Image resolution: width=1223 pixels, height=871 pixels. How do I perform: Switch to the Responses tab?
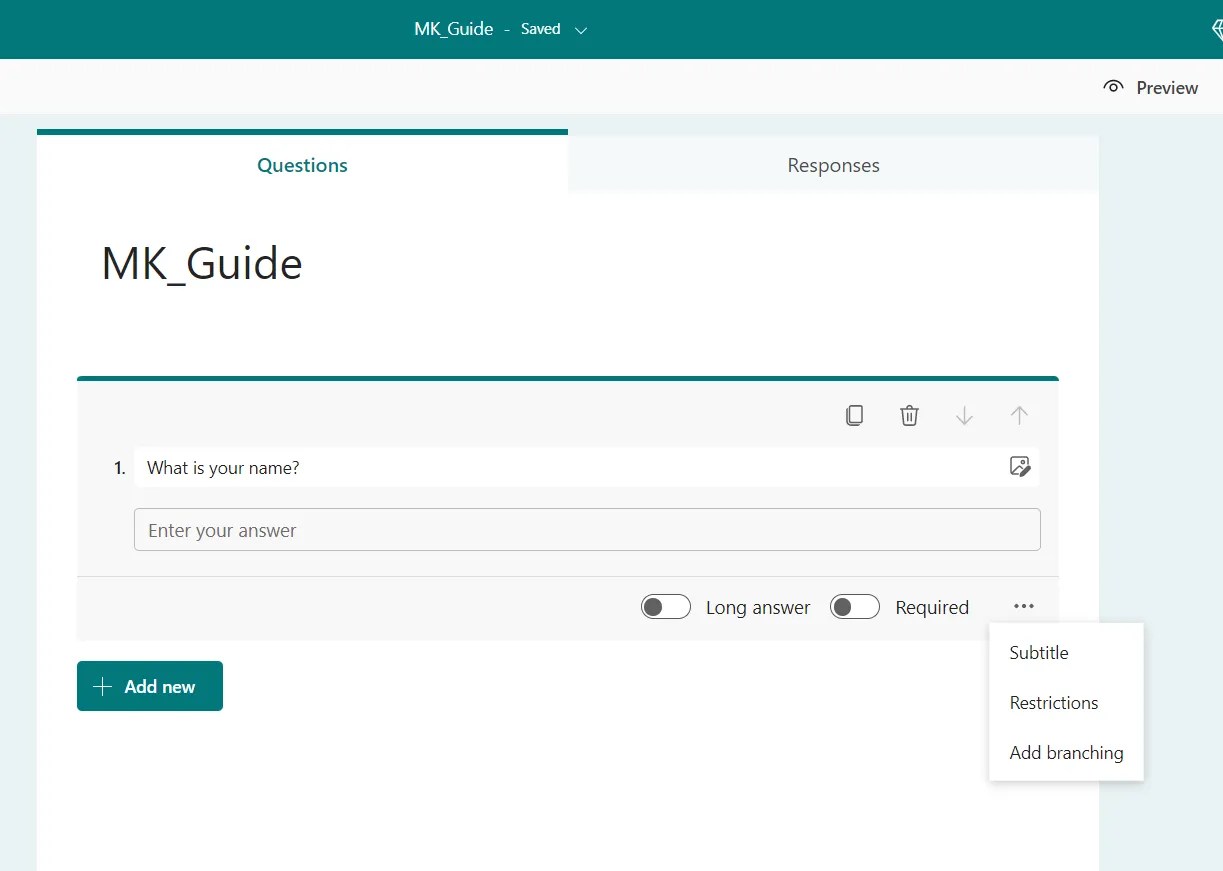833,165
